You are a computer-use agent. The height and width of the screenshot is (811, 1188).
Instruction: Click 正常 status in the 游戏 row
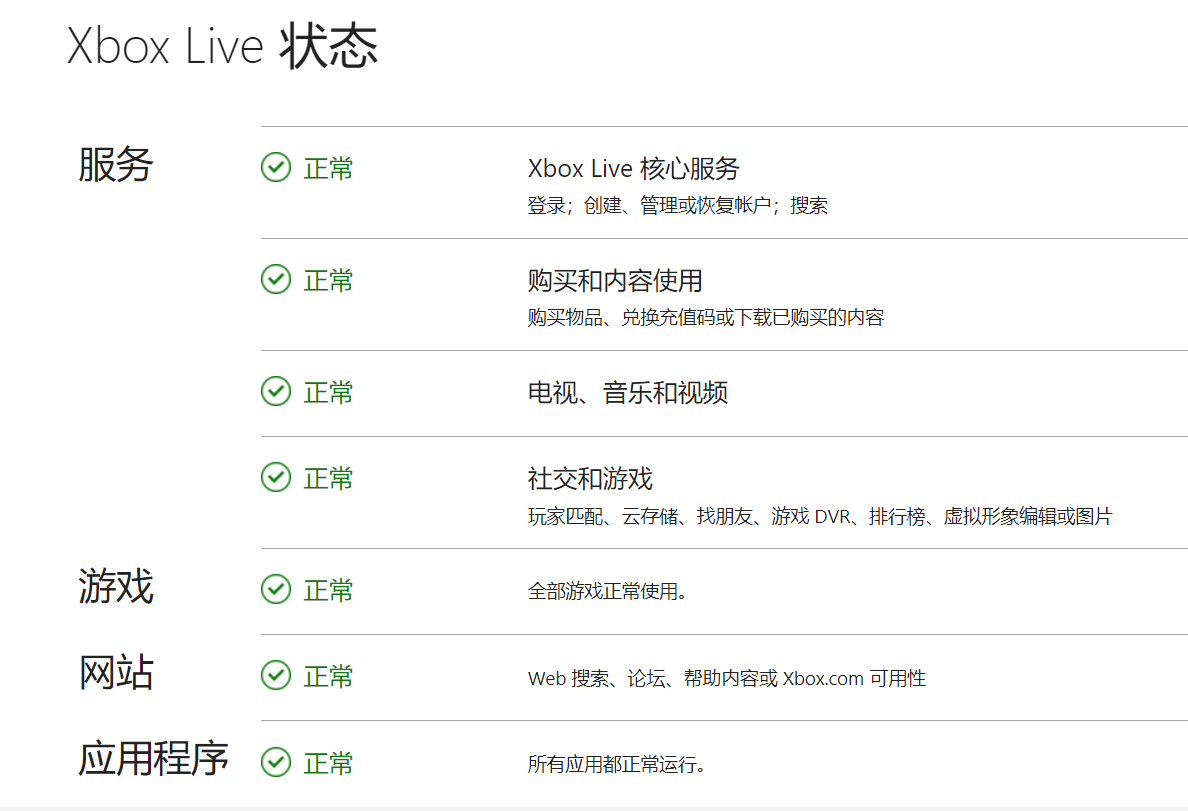(328, 590)
